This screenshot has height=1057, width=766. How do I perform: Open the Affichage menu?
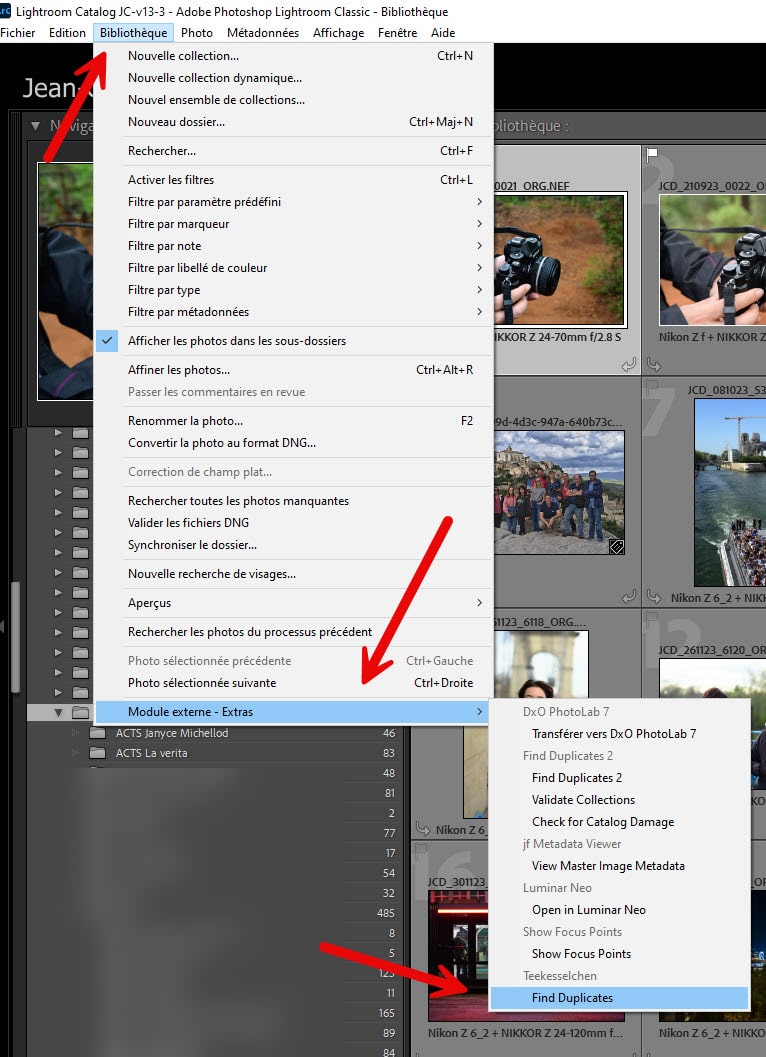[x=338, y=32]
